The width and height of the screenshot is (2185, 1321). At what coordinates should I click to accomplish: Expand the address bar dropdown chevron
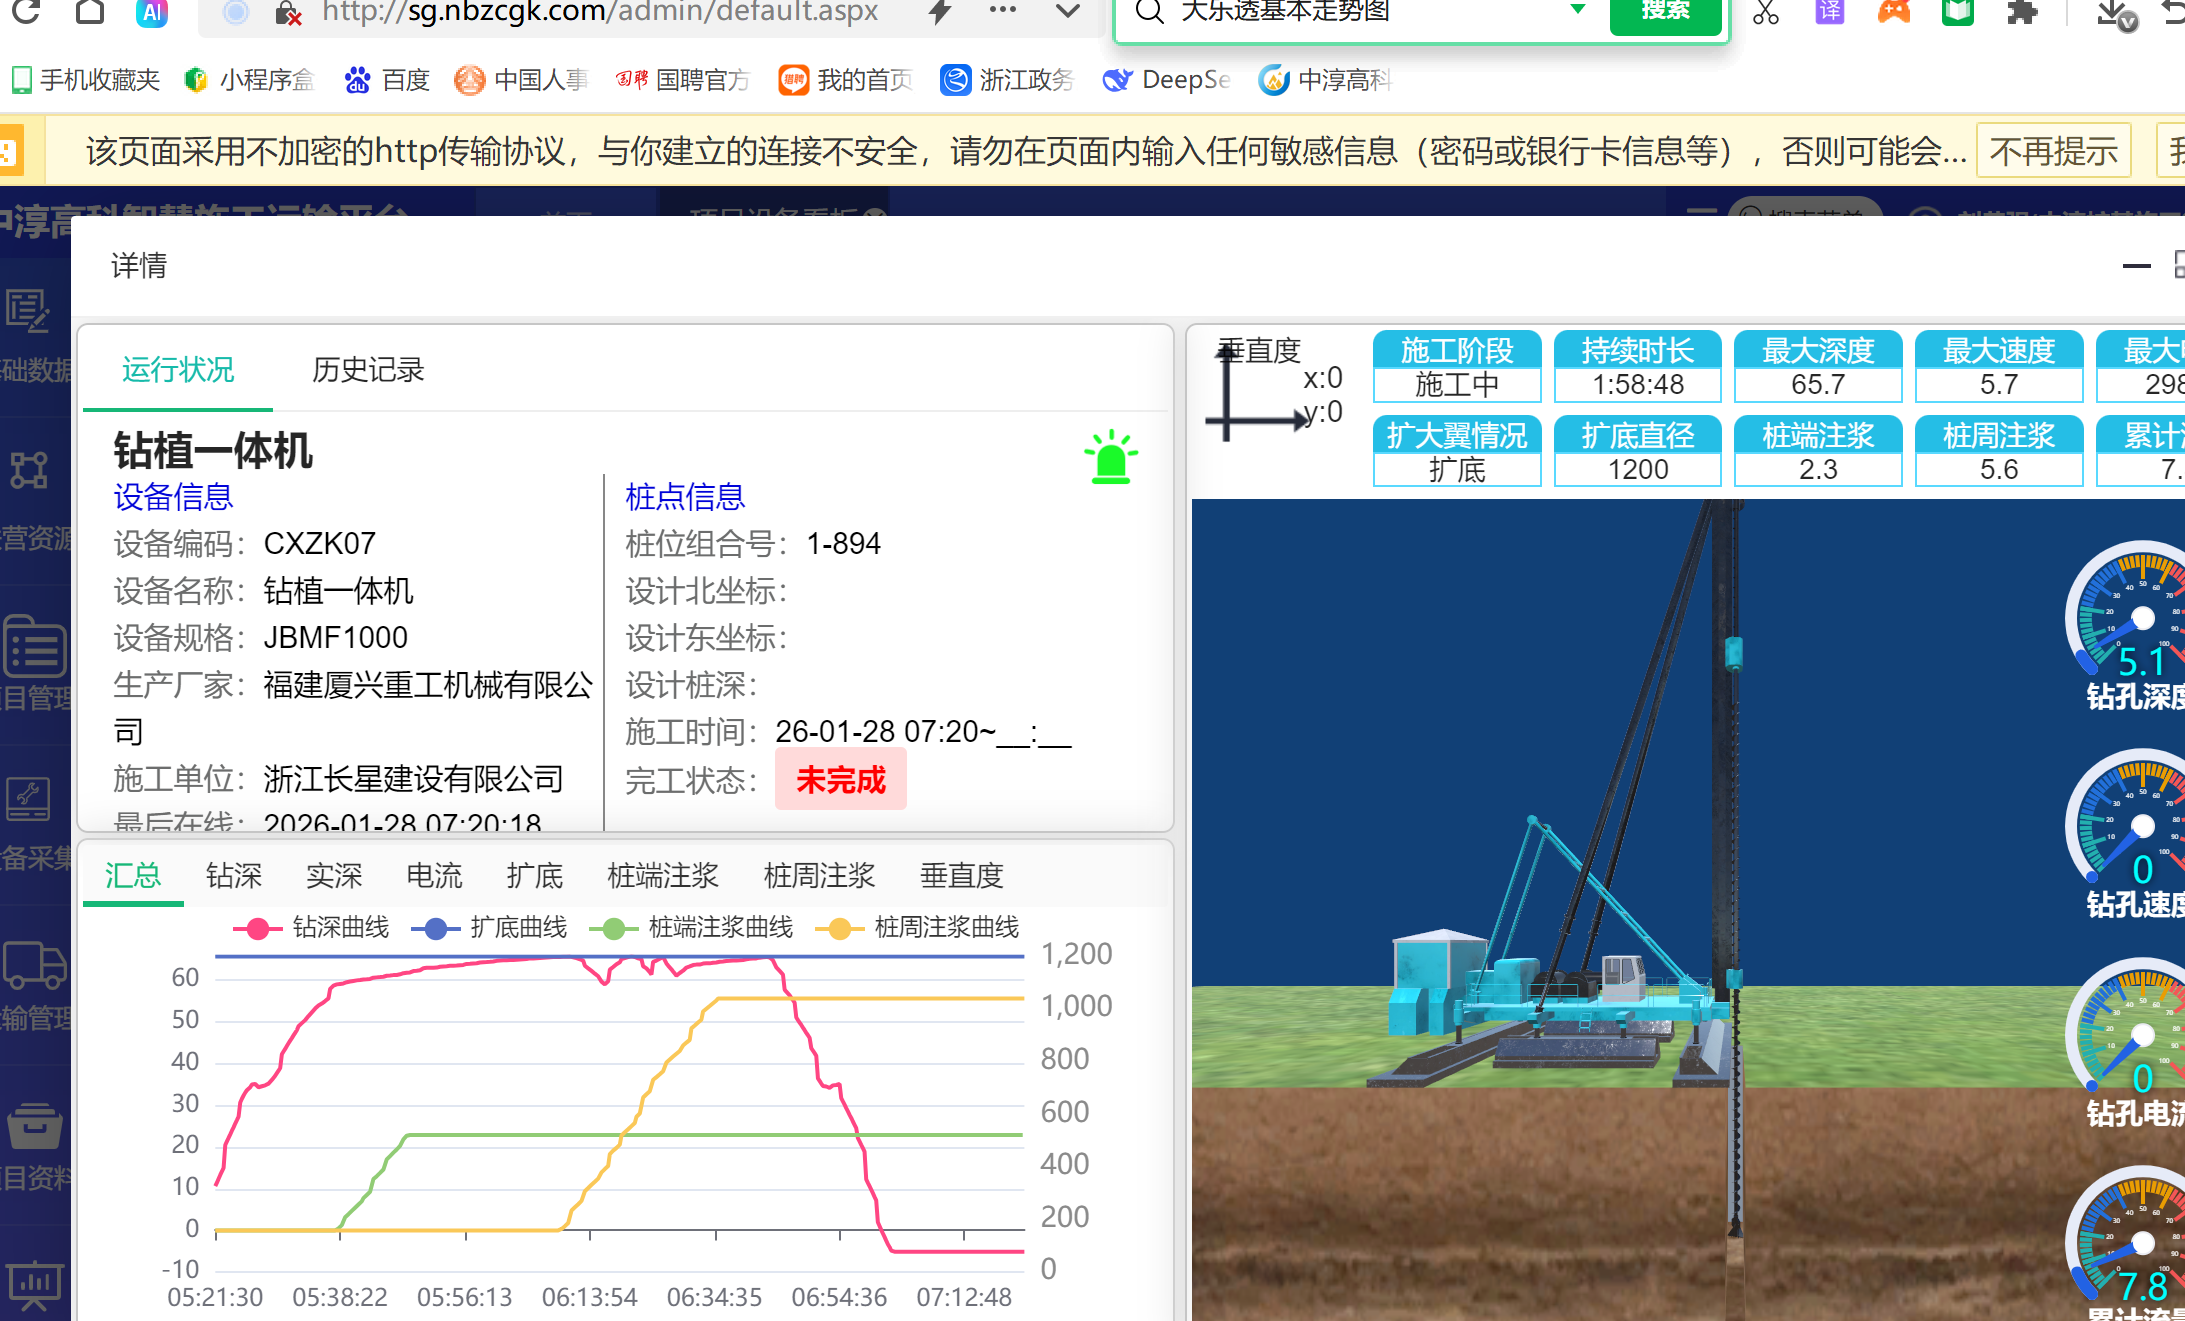tap(1068, 11)
